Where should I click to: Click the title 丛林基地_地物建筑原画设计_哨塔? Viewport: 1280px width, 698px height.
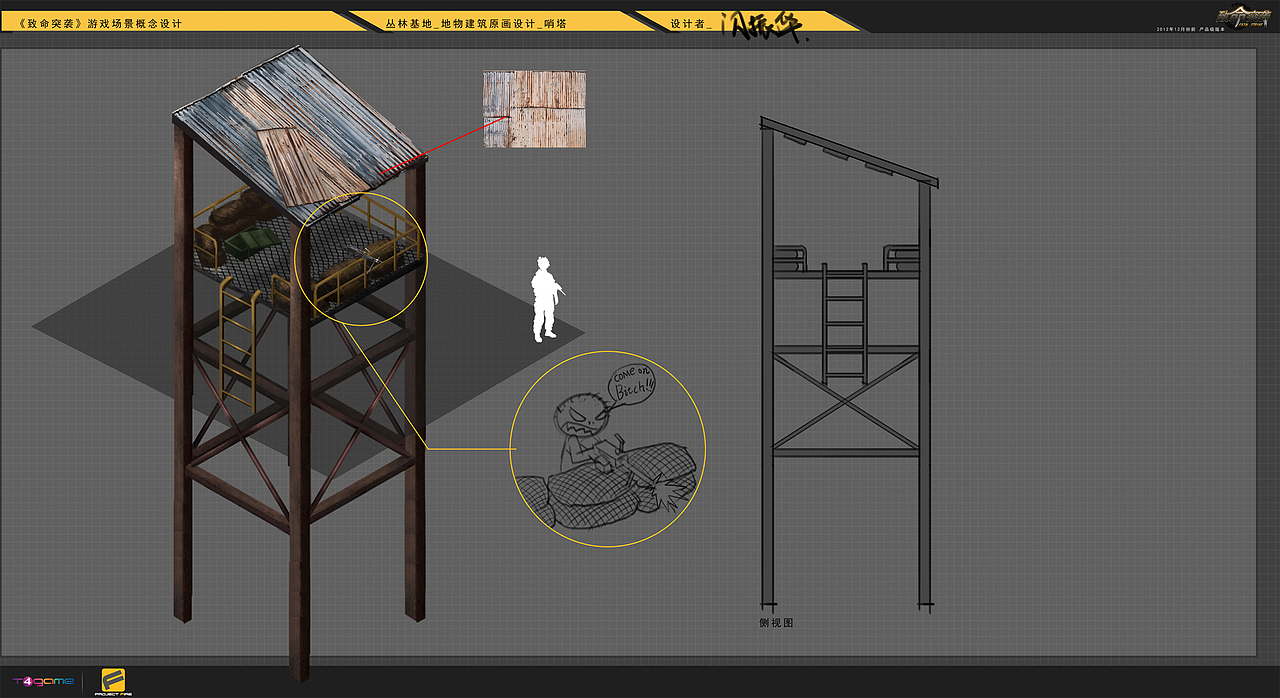pos(475,22)
